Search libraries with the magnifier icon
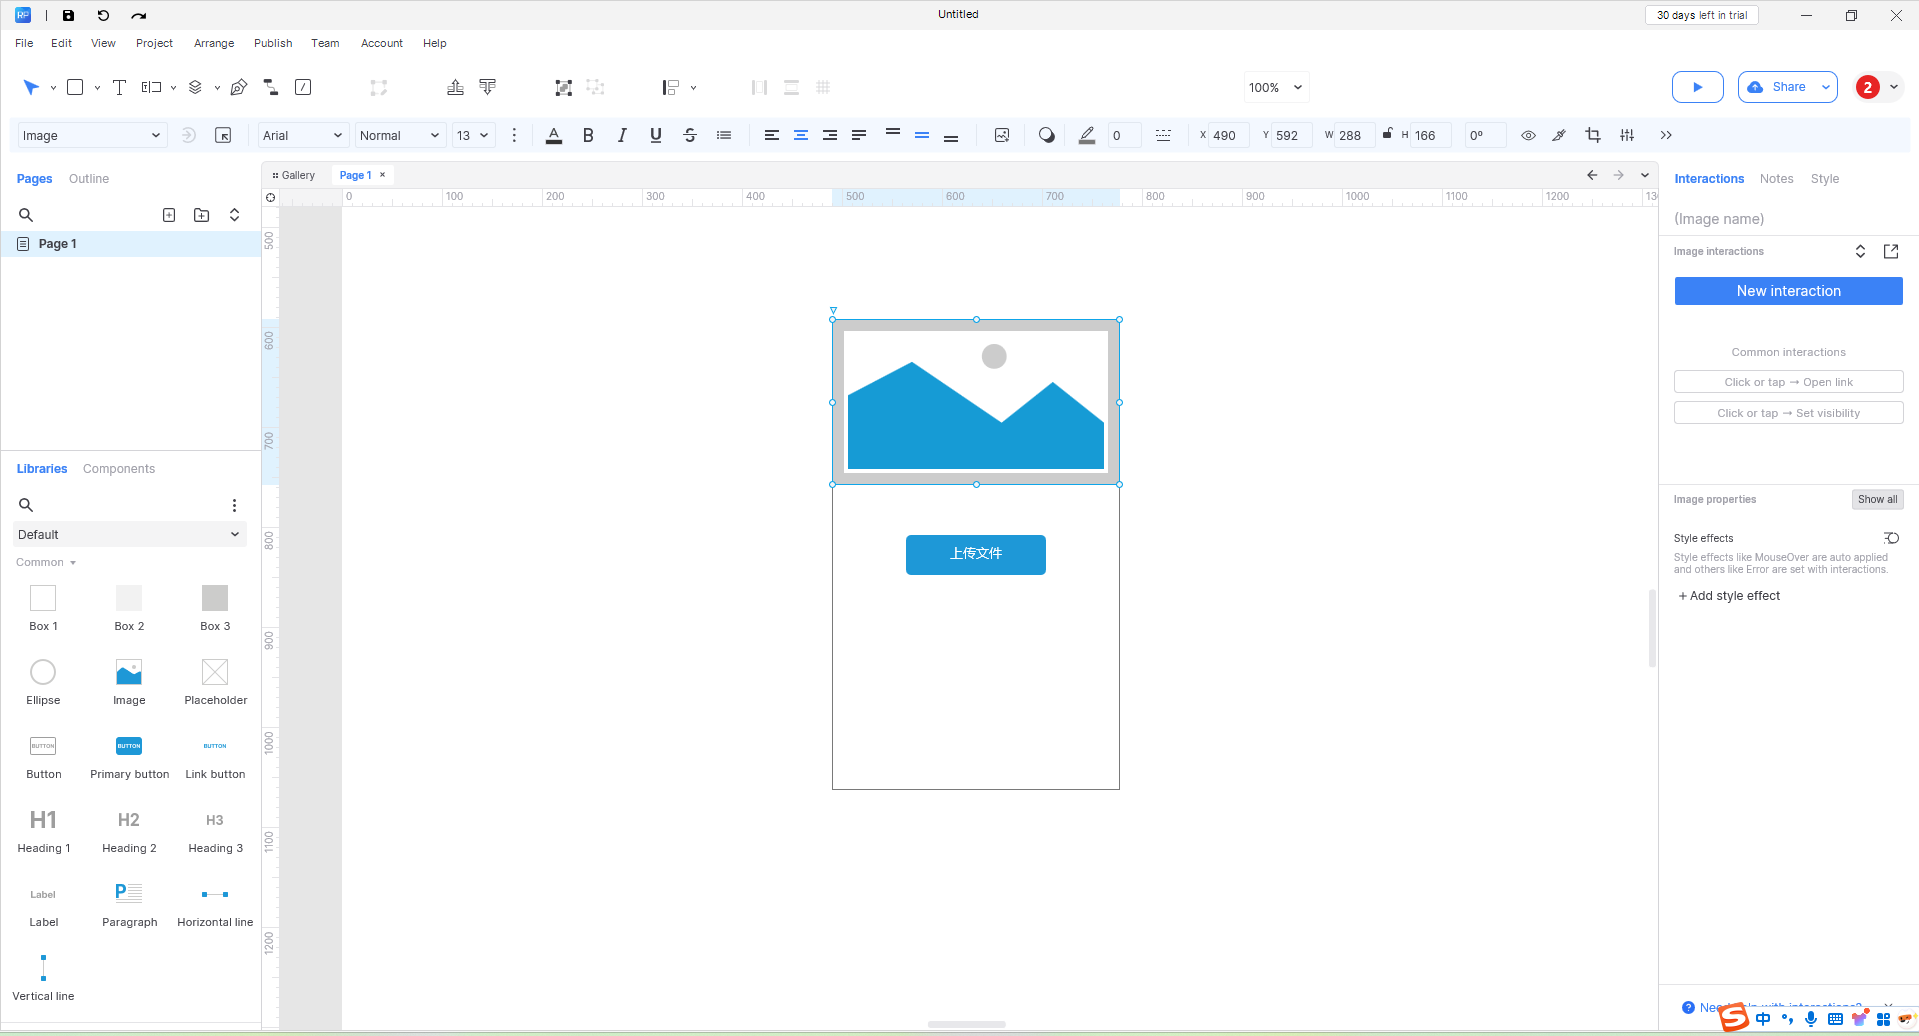The width and height of the screenshot is (1919, 1036). (x=26, y=505)
